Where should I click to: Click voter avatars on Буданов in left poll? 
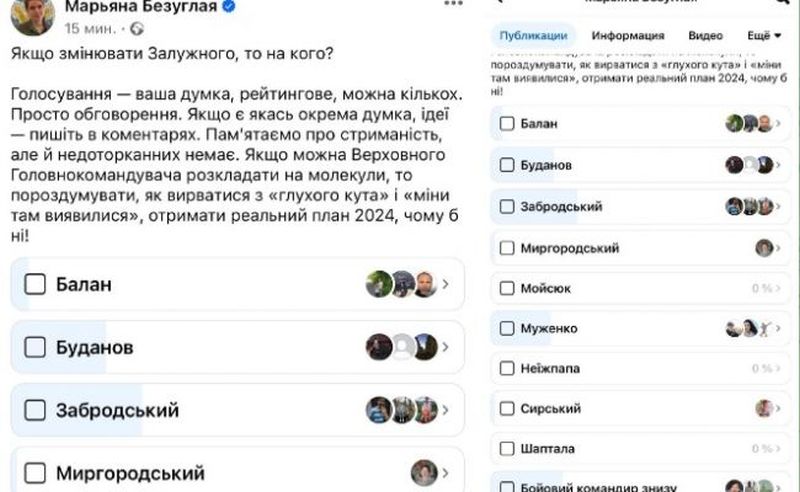click(x=401, y=348)
